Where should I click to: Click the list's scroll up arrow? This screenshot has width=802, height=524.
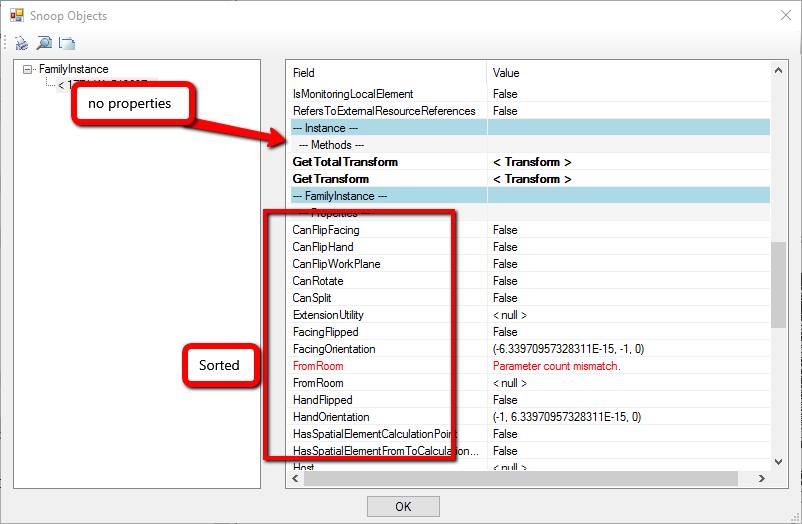[779, 71]
